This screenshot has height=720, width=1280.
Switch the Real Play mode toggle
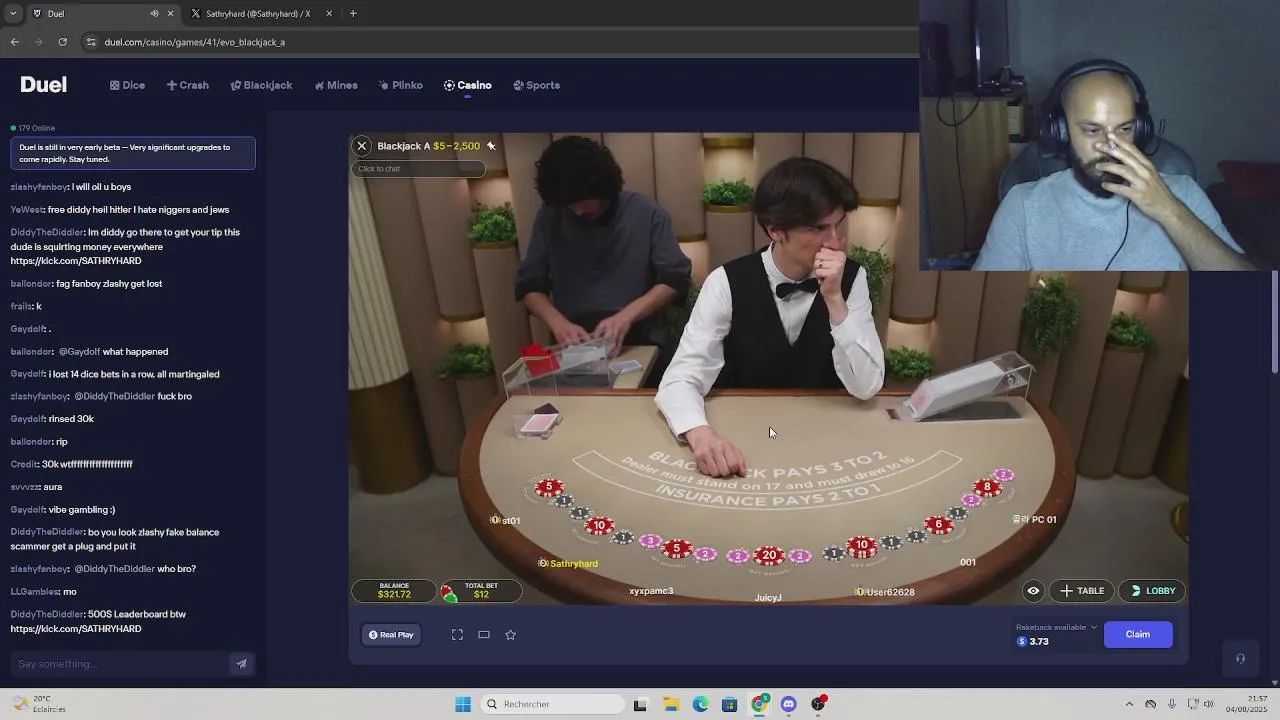(x=391, y=634)
